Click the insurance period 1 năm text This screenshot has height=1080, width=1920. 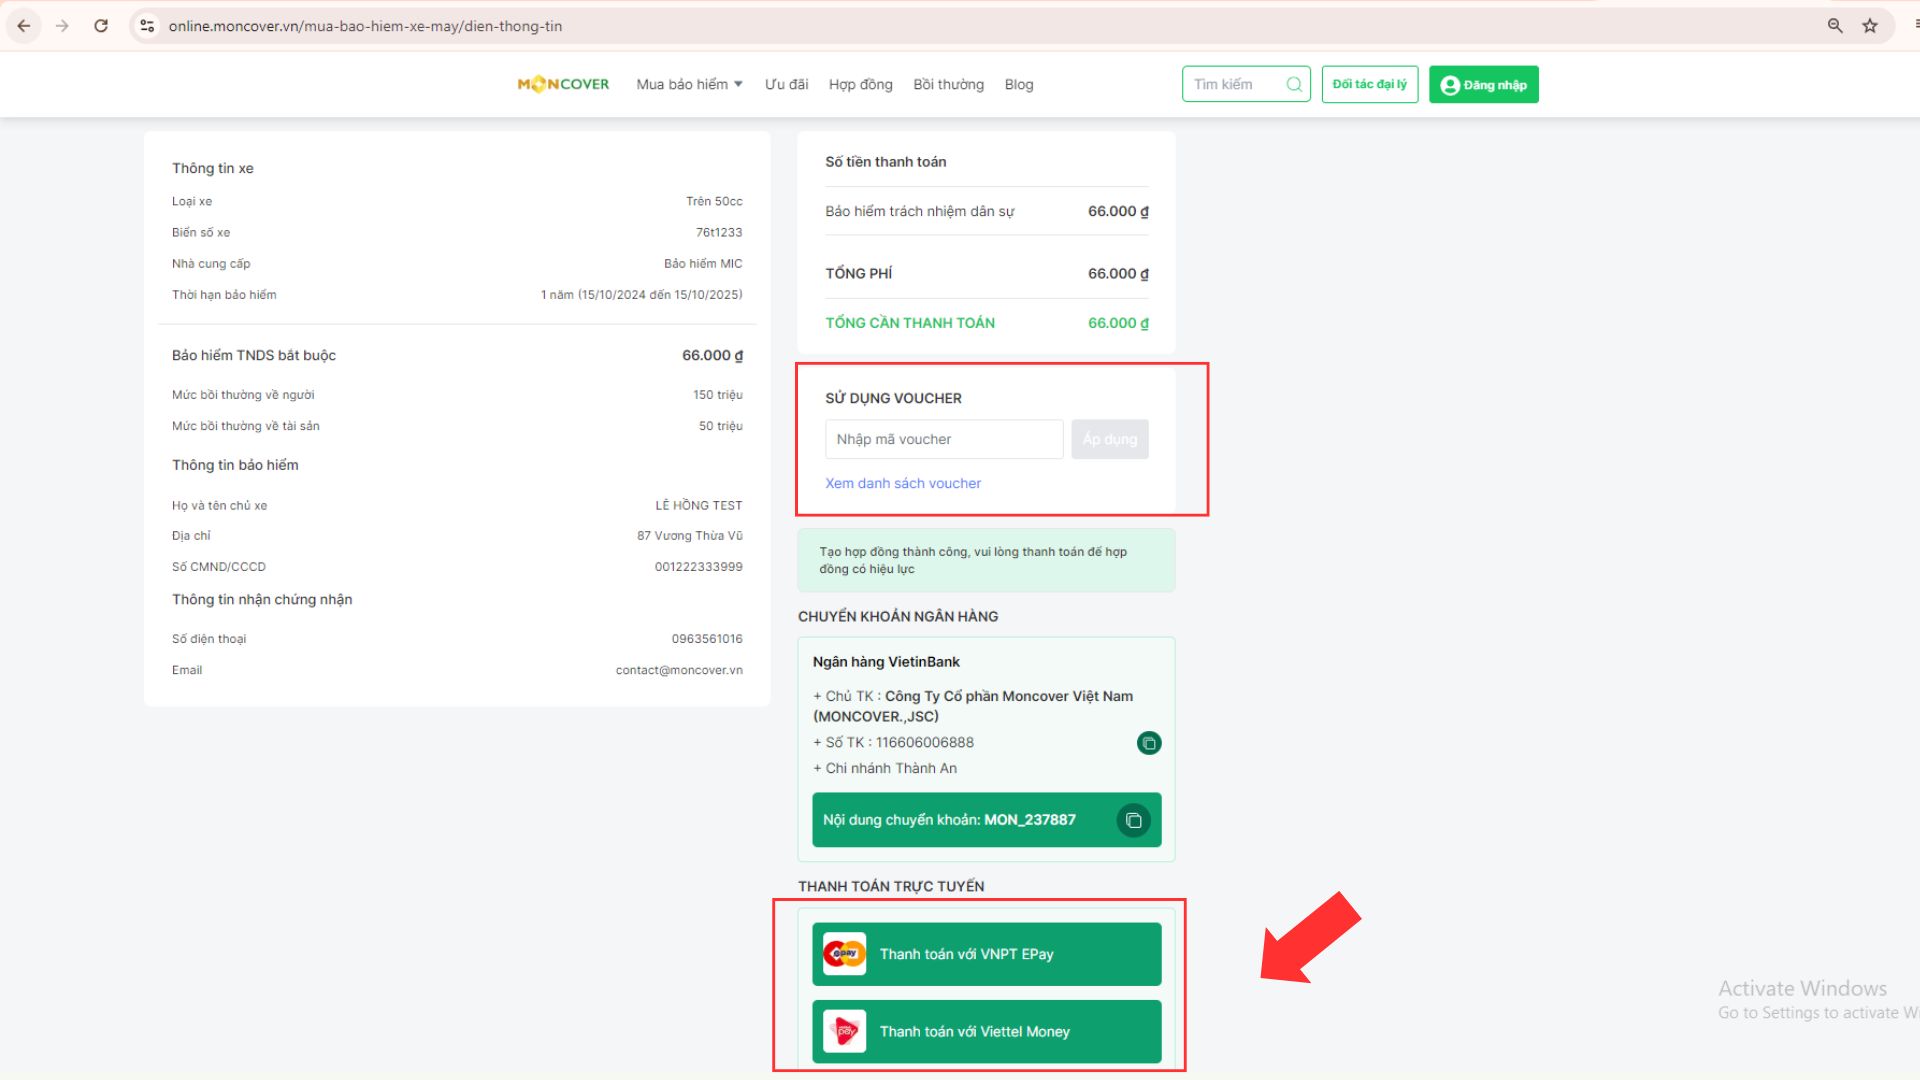tap(641, 295)
